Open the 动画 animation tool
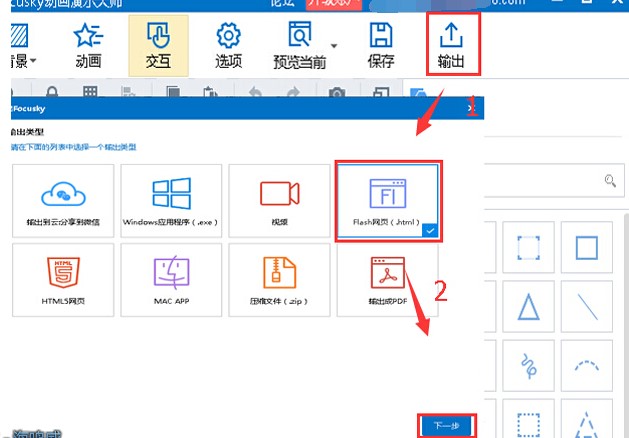The height and width of the screenshot is (438, 629). coord(88,45)
